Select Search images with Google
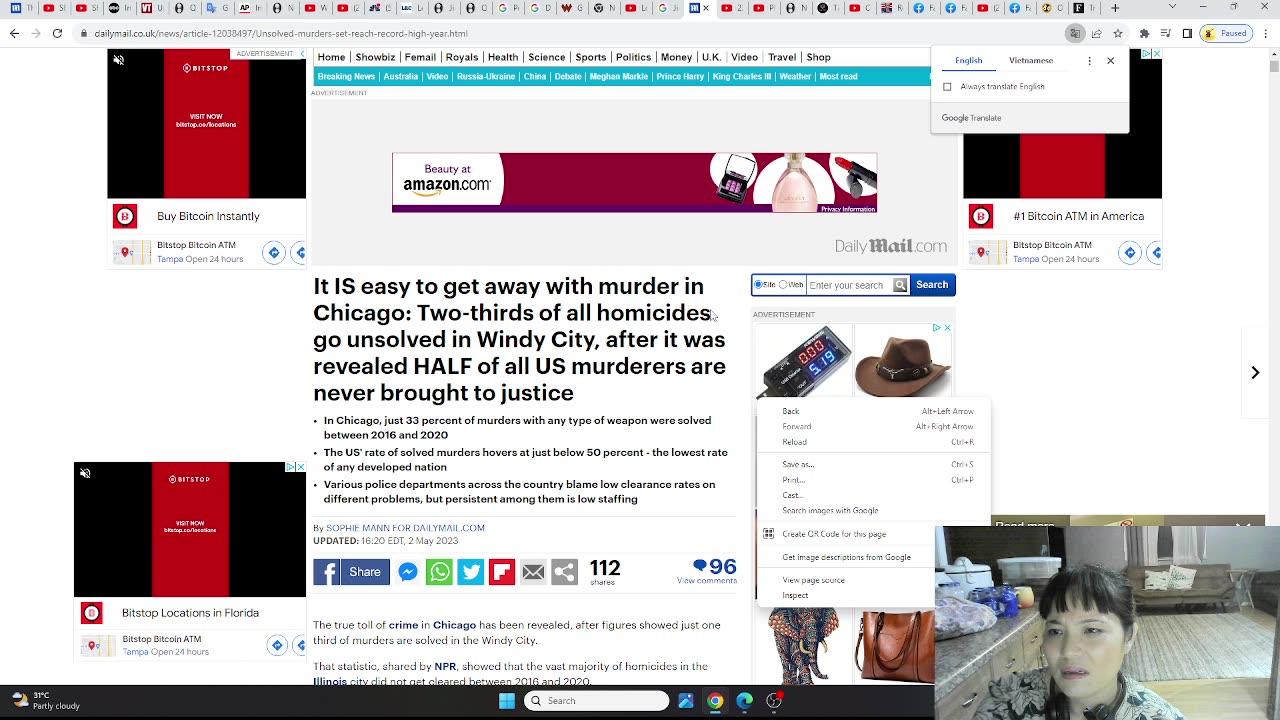 [875, 511]
